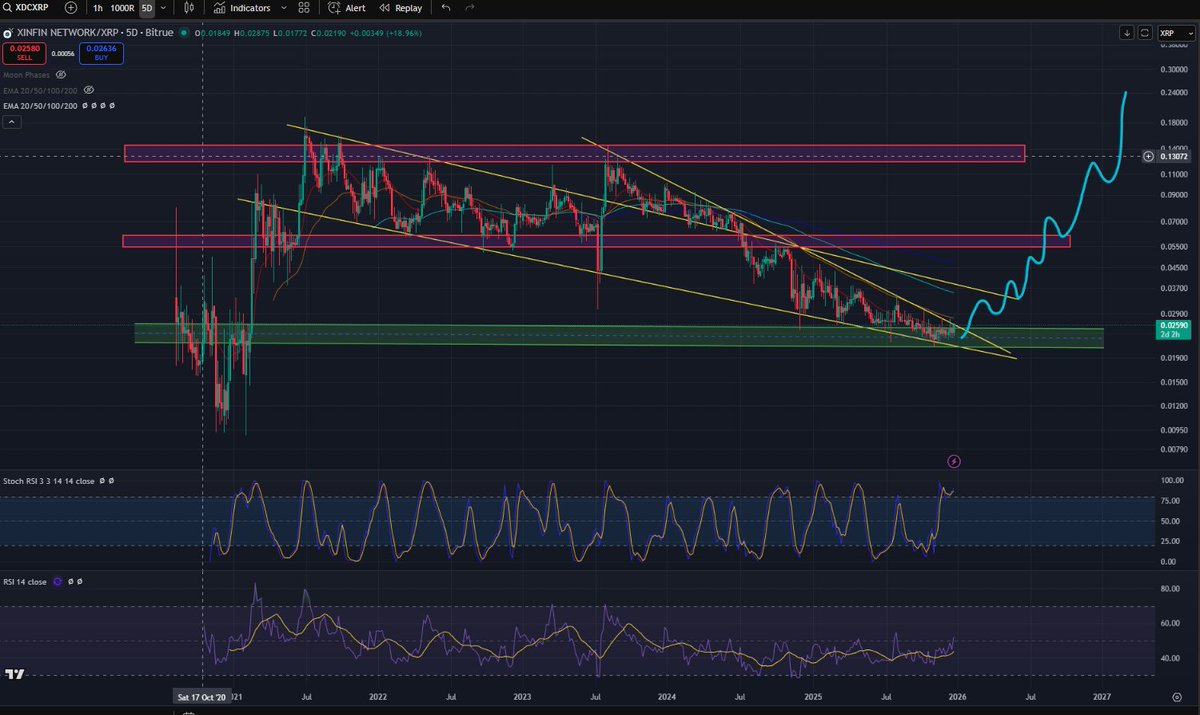The image size is (1200, 715).
Task: Click the multi-chart layout grid icon
Action: click(x=302, y=7)
